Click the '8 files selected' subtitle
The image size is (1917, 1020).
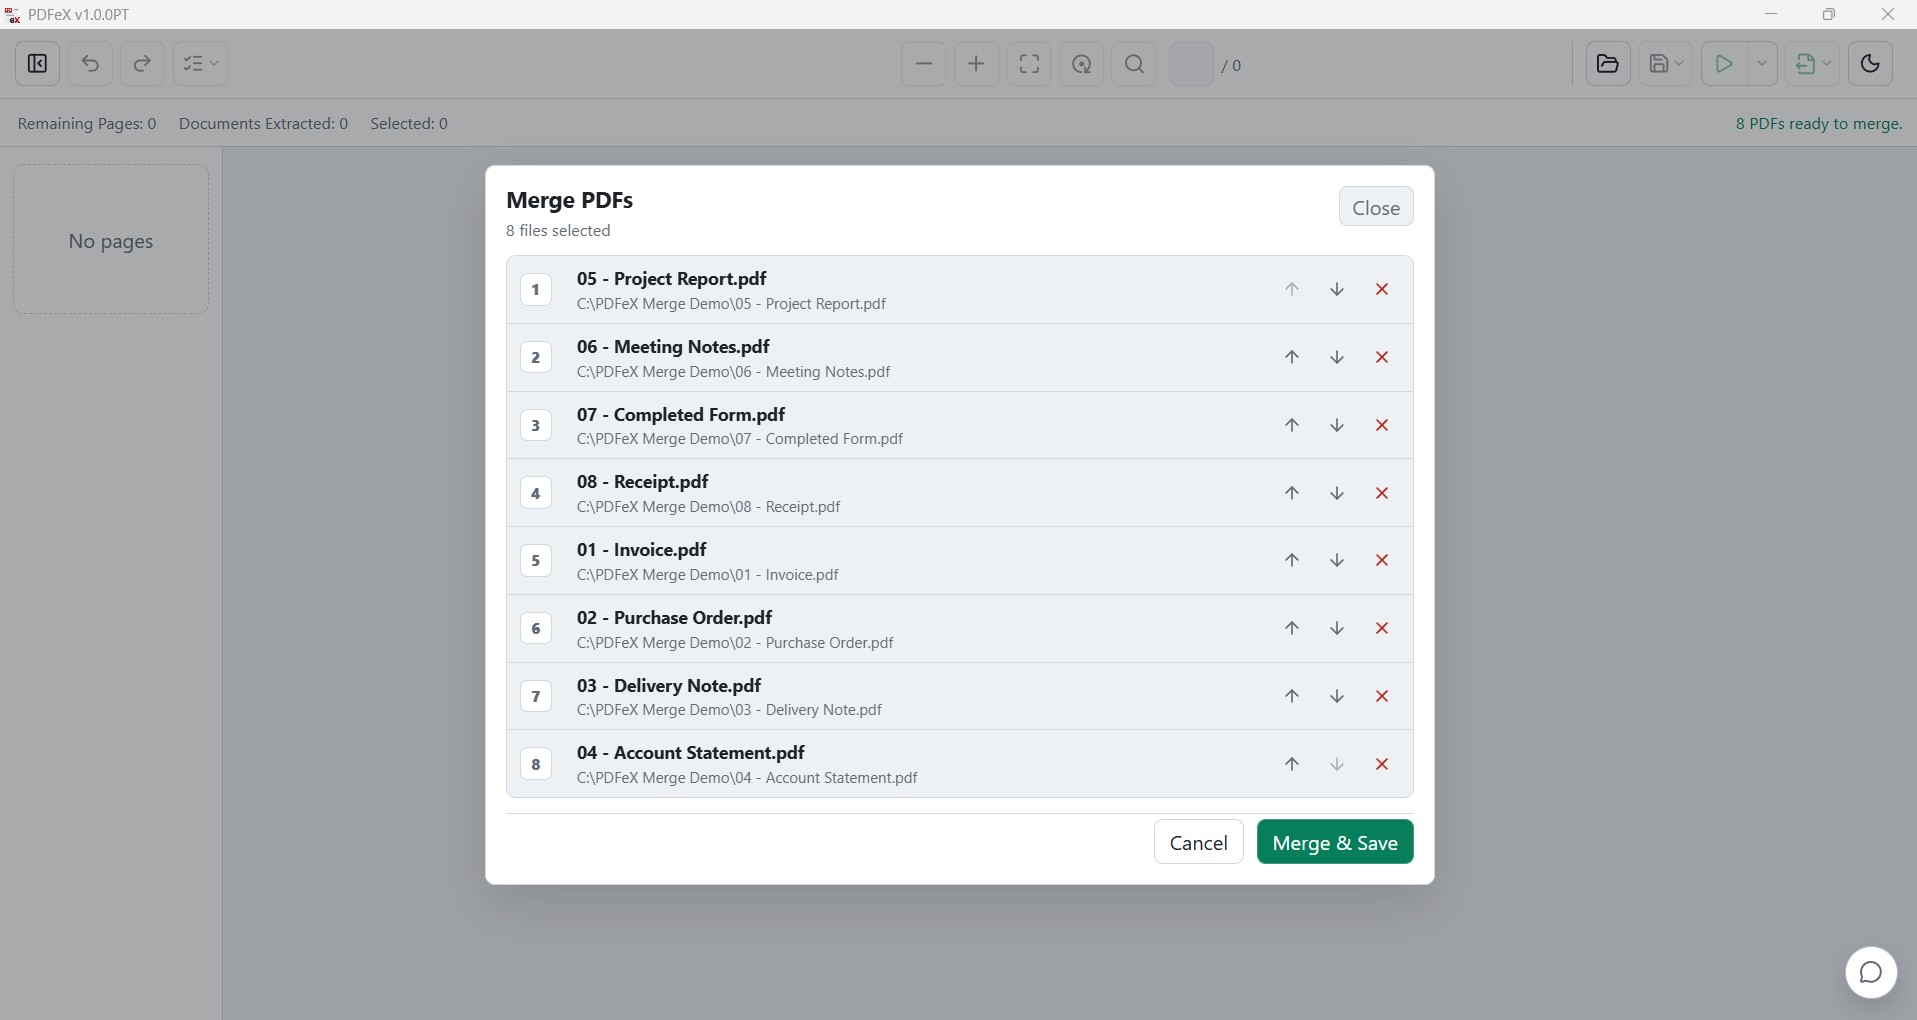pos(558,231)
